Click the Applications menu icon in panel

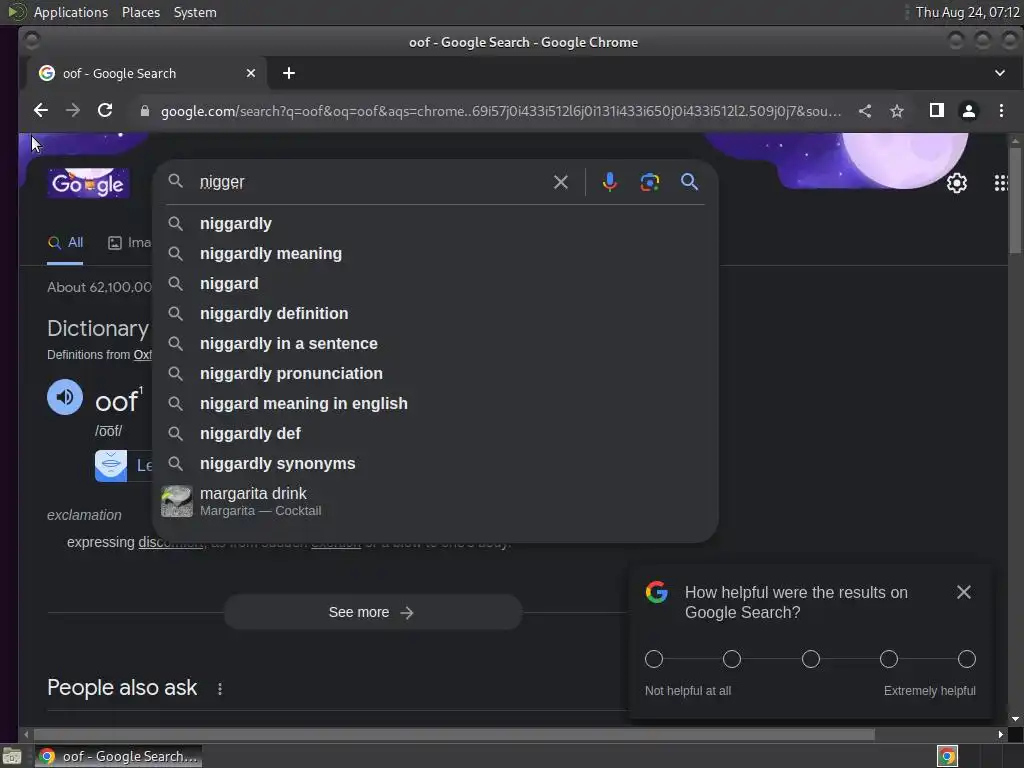tap(16, 12)
